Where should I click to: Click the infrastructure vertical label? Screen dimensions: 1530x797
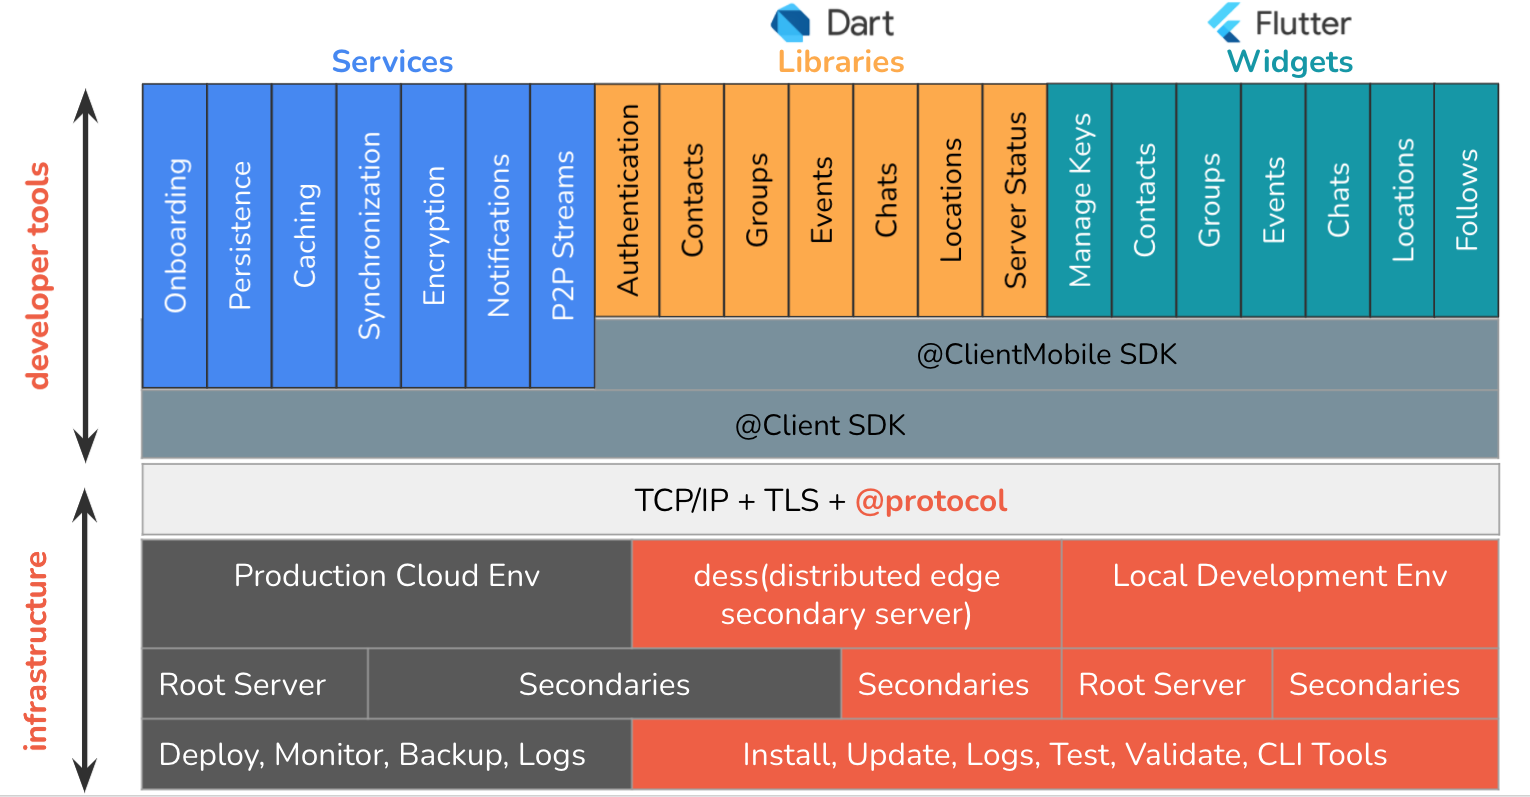tap(37, 651)
